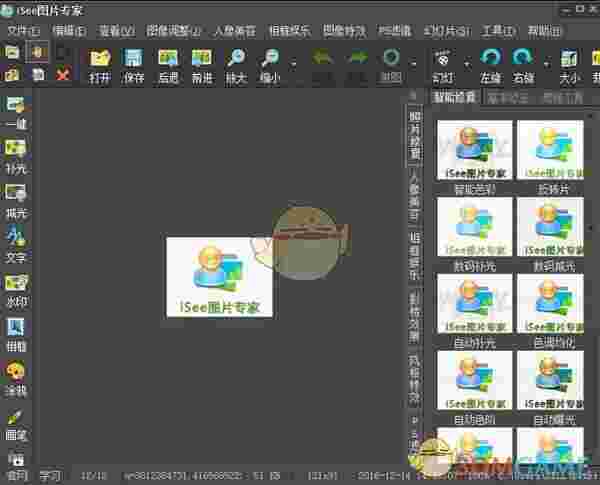
Task: Select the 水印 watermark tool
Action: [x=16, y=291]
